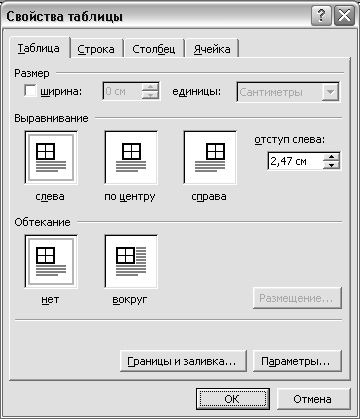Increase left indent with up arrow
Viewport: 360px width, 419px height.
pyautogui.click(x=331, y=157)
